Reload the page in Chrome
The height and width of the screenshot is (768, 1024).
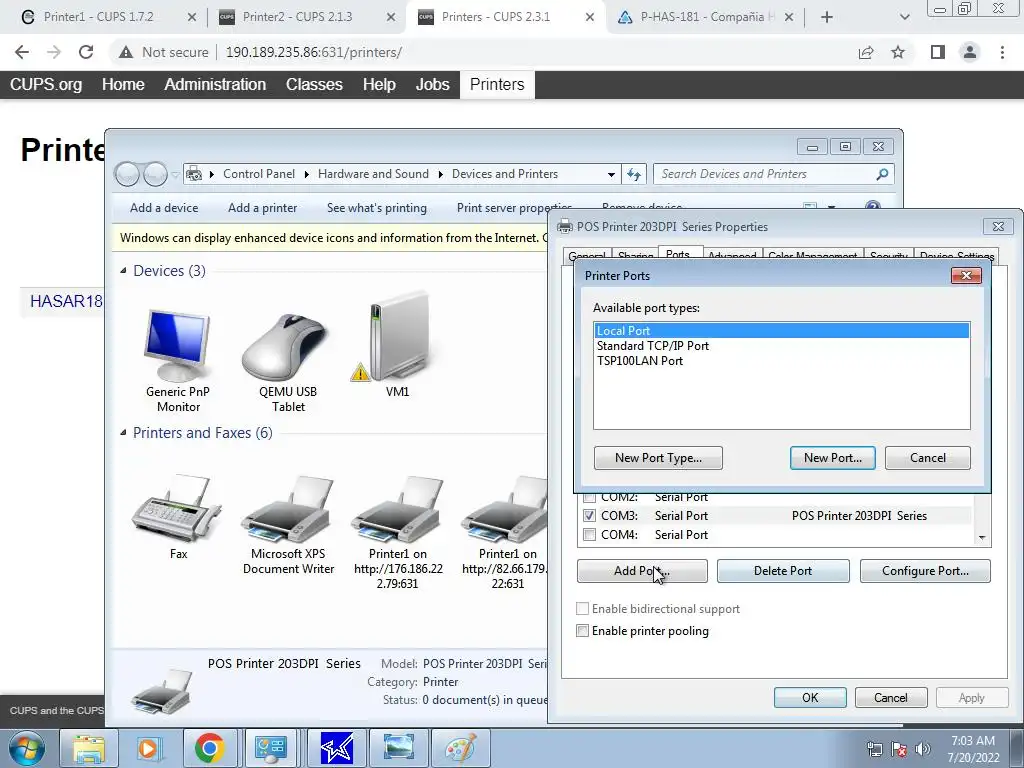[x=86, y=52]
